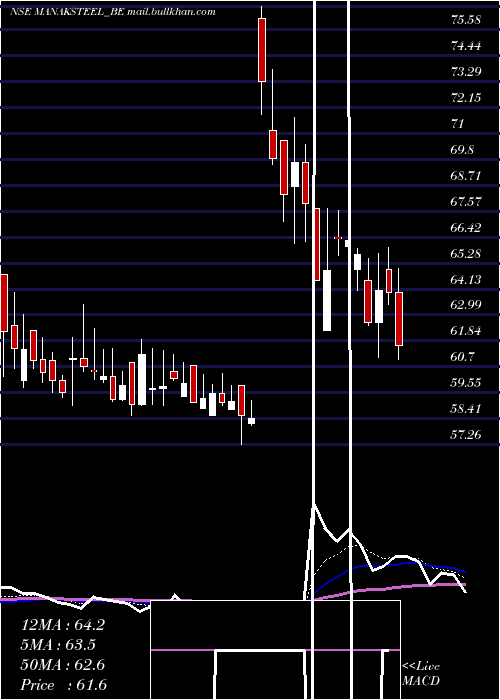This screenshot has height=700, width=500.
Task: Click the 60.7 price axis label
Action: click(462, 356)
